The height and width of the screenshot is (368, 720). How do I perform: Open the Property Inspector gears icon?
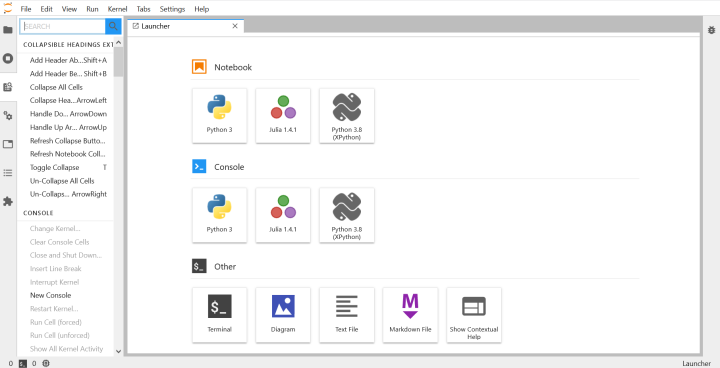(x=8, y=115)
